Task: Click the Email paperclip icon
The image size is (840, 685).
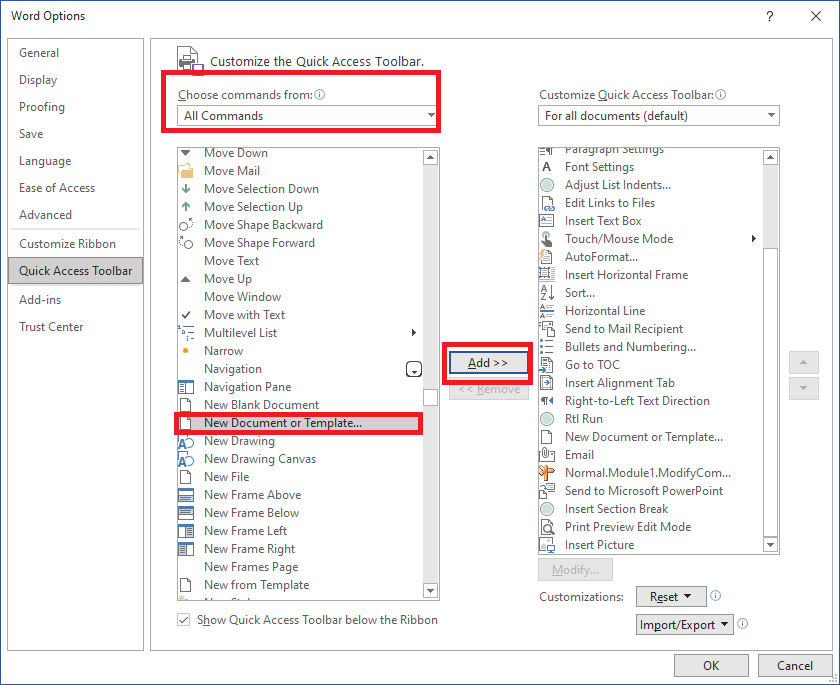Action: click(546, 455)
